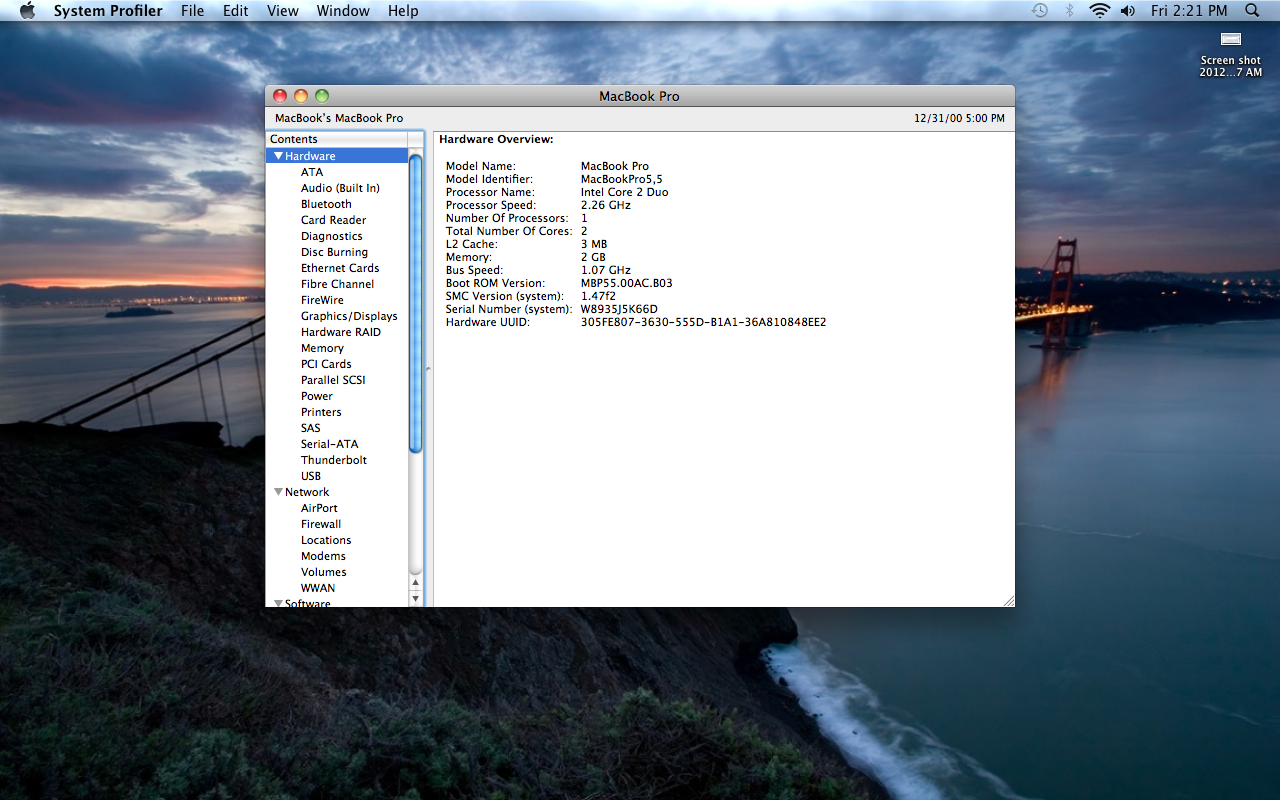Select Modems under Network
Viewport: 1280px width, 800px height.
(x=323, y=556)
